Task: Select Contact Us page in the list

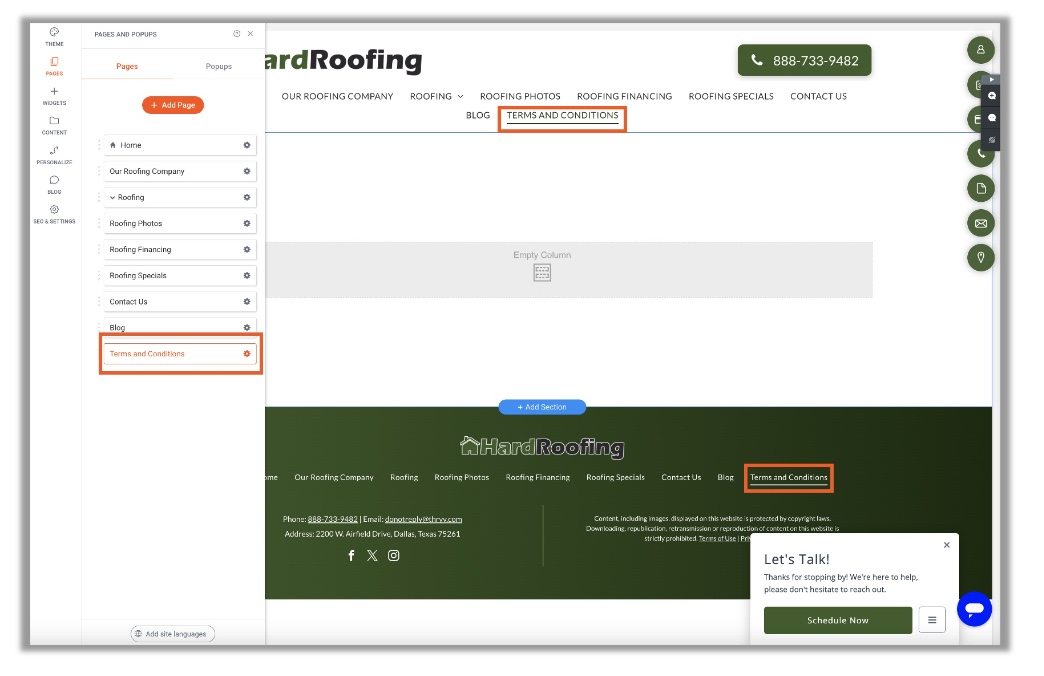Action: [x=180, y=301]
